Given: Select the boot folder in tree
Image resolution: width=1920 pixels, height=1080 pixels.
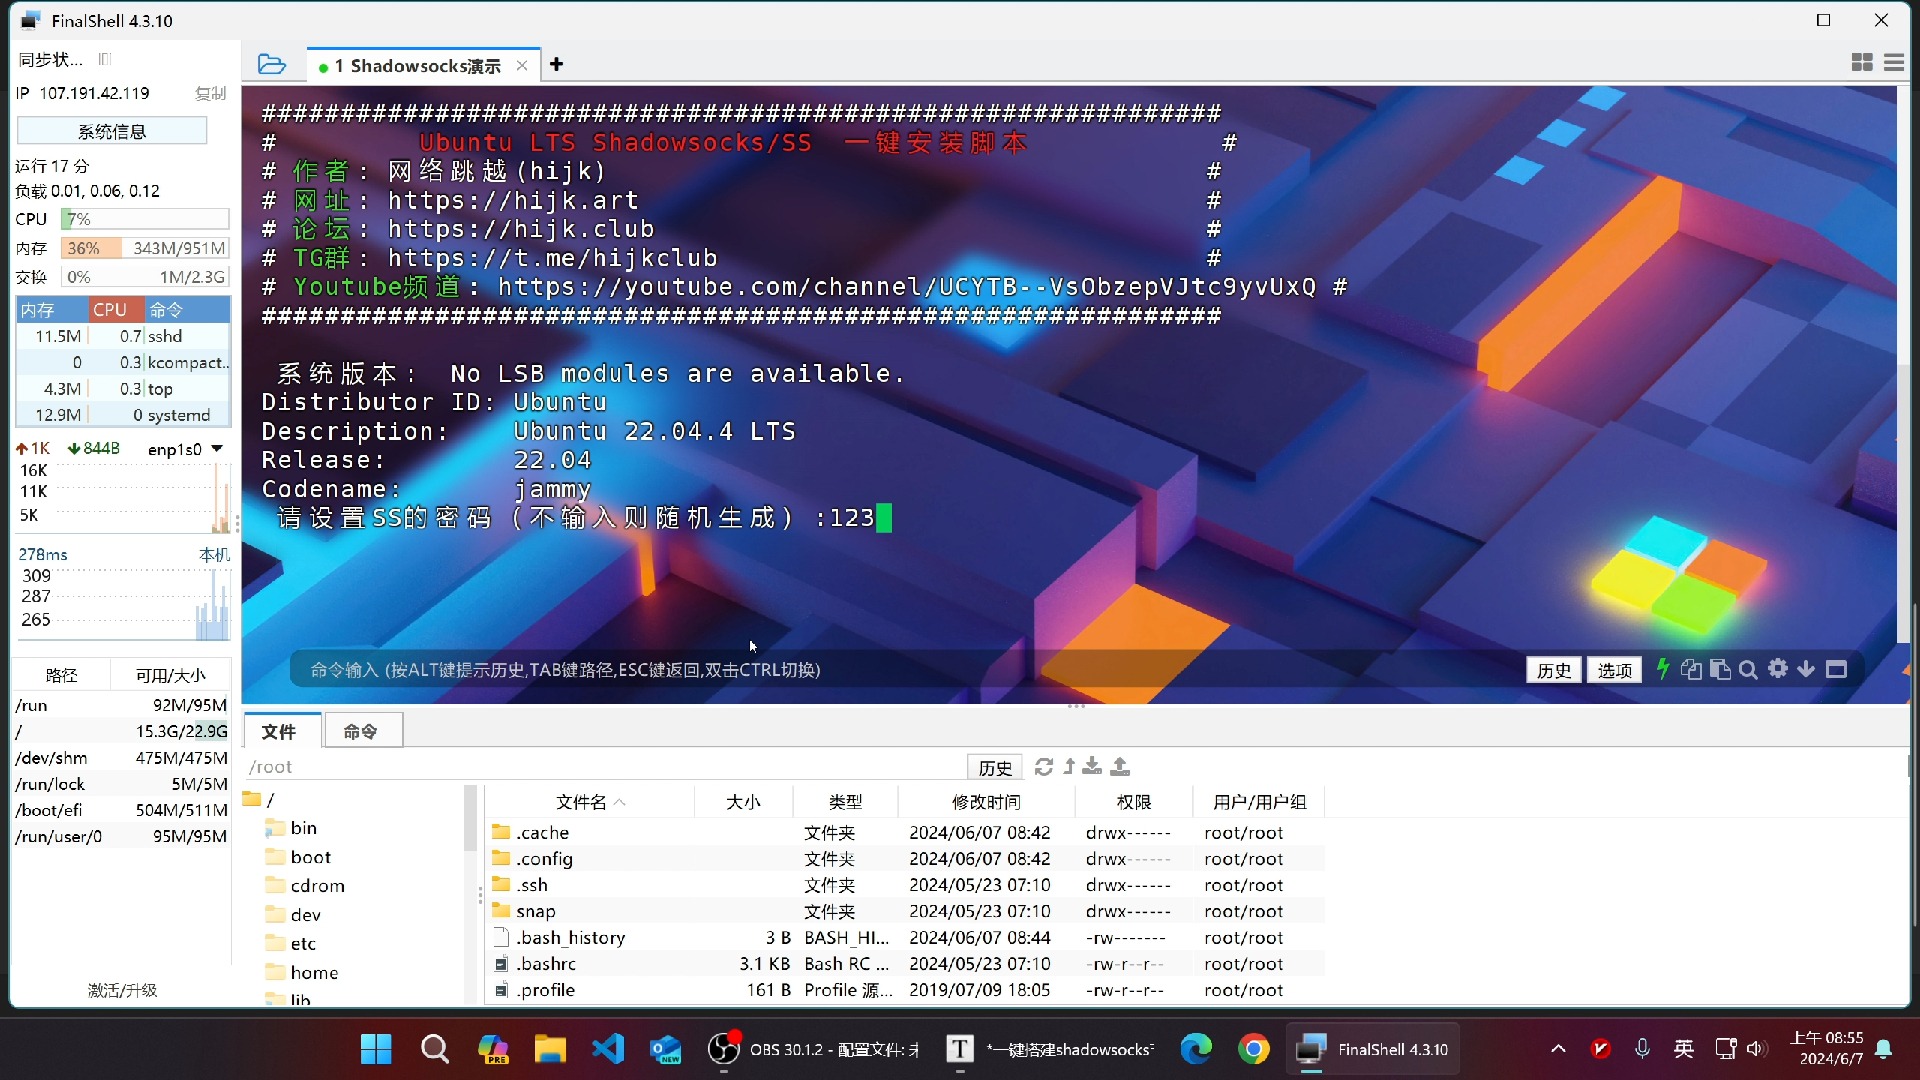Looking at the screenshot, I should (x=299, y=857).
